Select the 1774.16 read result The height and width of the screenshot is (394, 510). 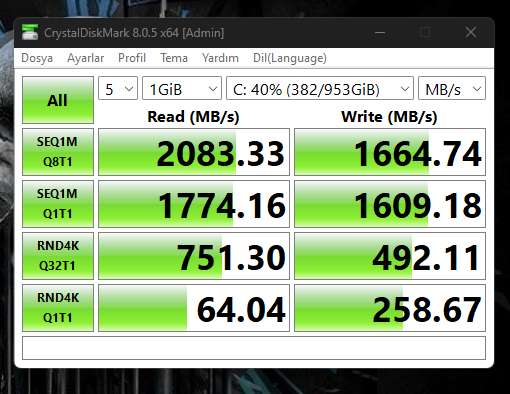click(x=194, y=204)
